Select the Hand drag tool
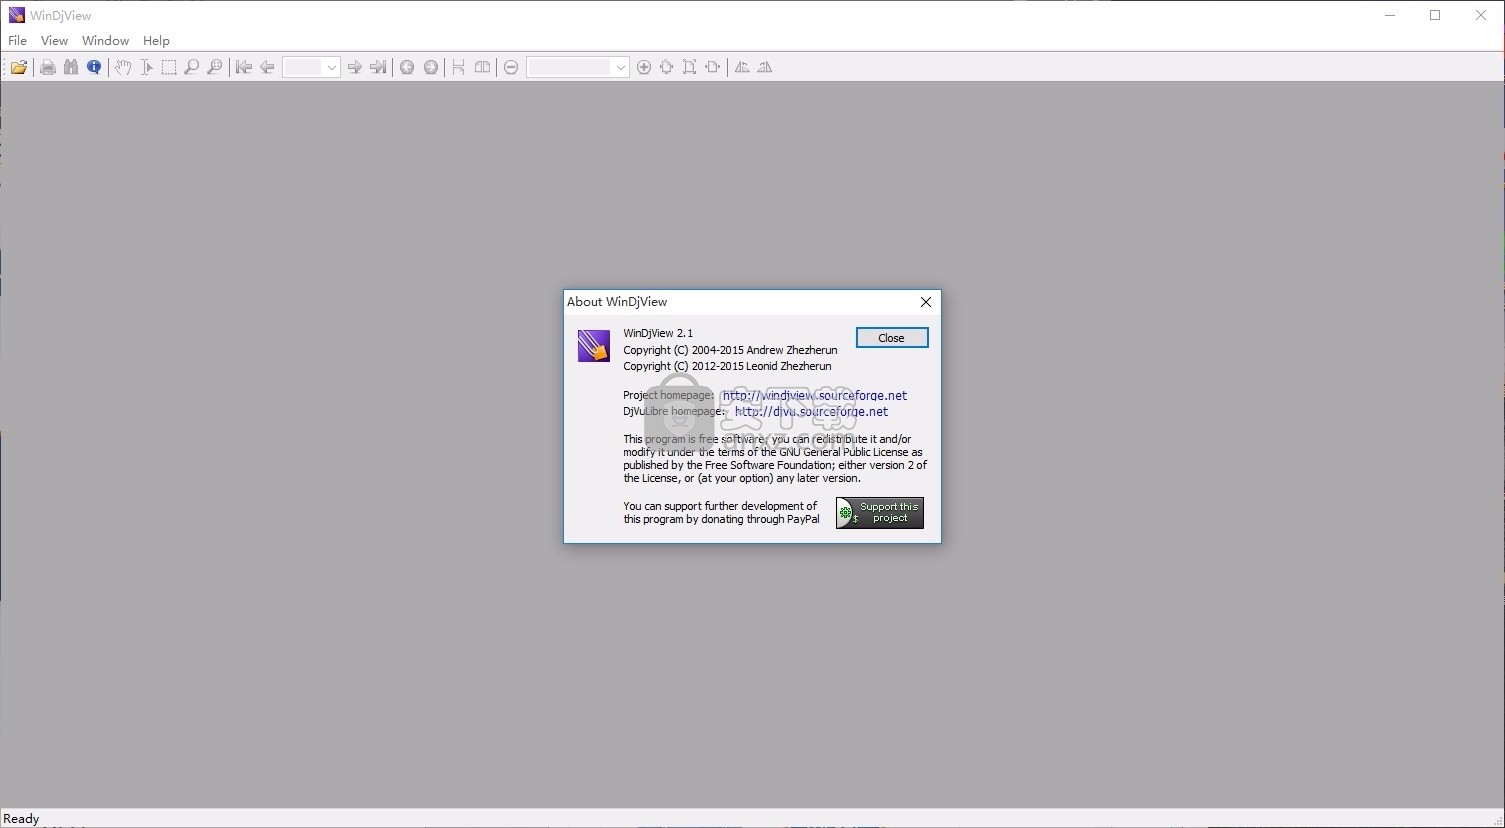Image resolution: width=1505 pixels, height=828 pixels. coord(122,67)
